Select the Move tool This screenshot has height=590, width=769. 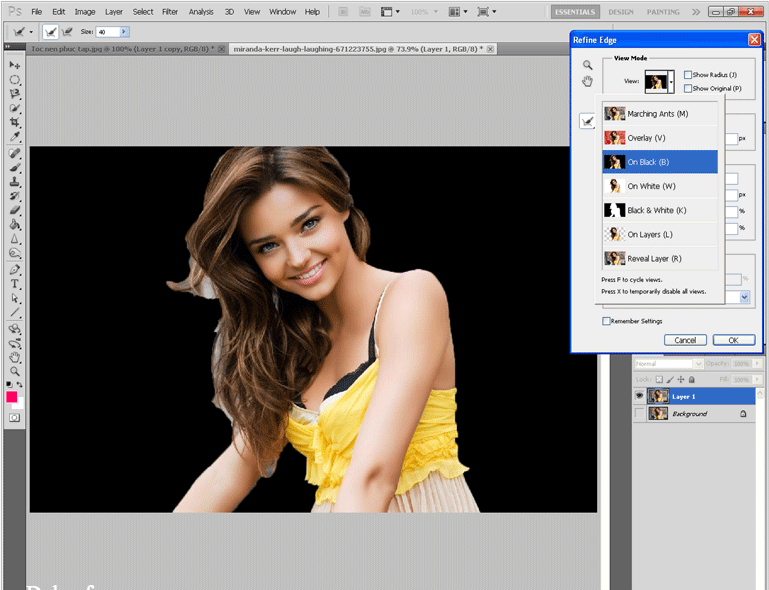click(15, 65)
